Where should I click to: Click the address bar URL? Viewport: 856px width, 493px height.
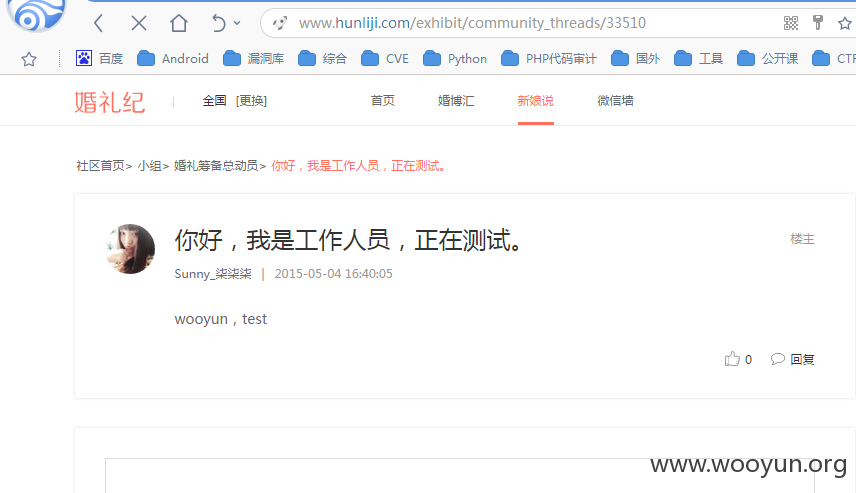pos(472,23)
